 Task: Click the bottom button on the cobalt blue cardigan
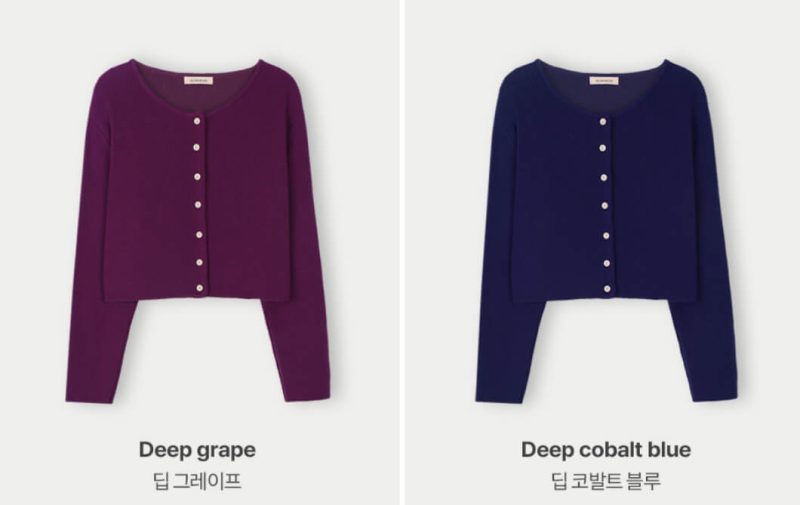pyautogui.click(x=607, y=289)
